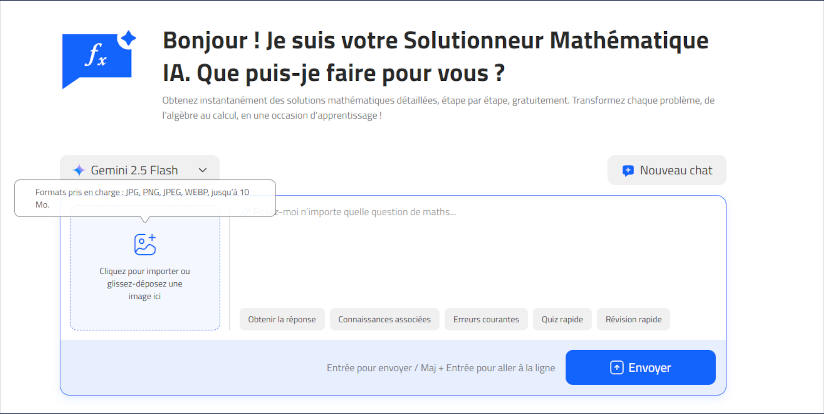The height and width of the screenshot is (414, 824).
Task: Select the Obtenir la réponse chip
Action: click(281, 319)
